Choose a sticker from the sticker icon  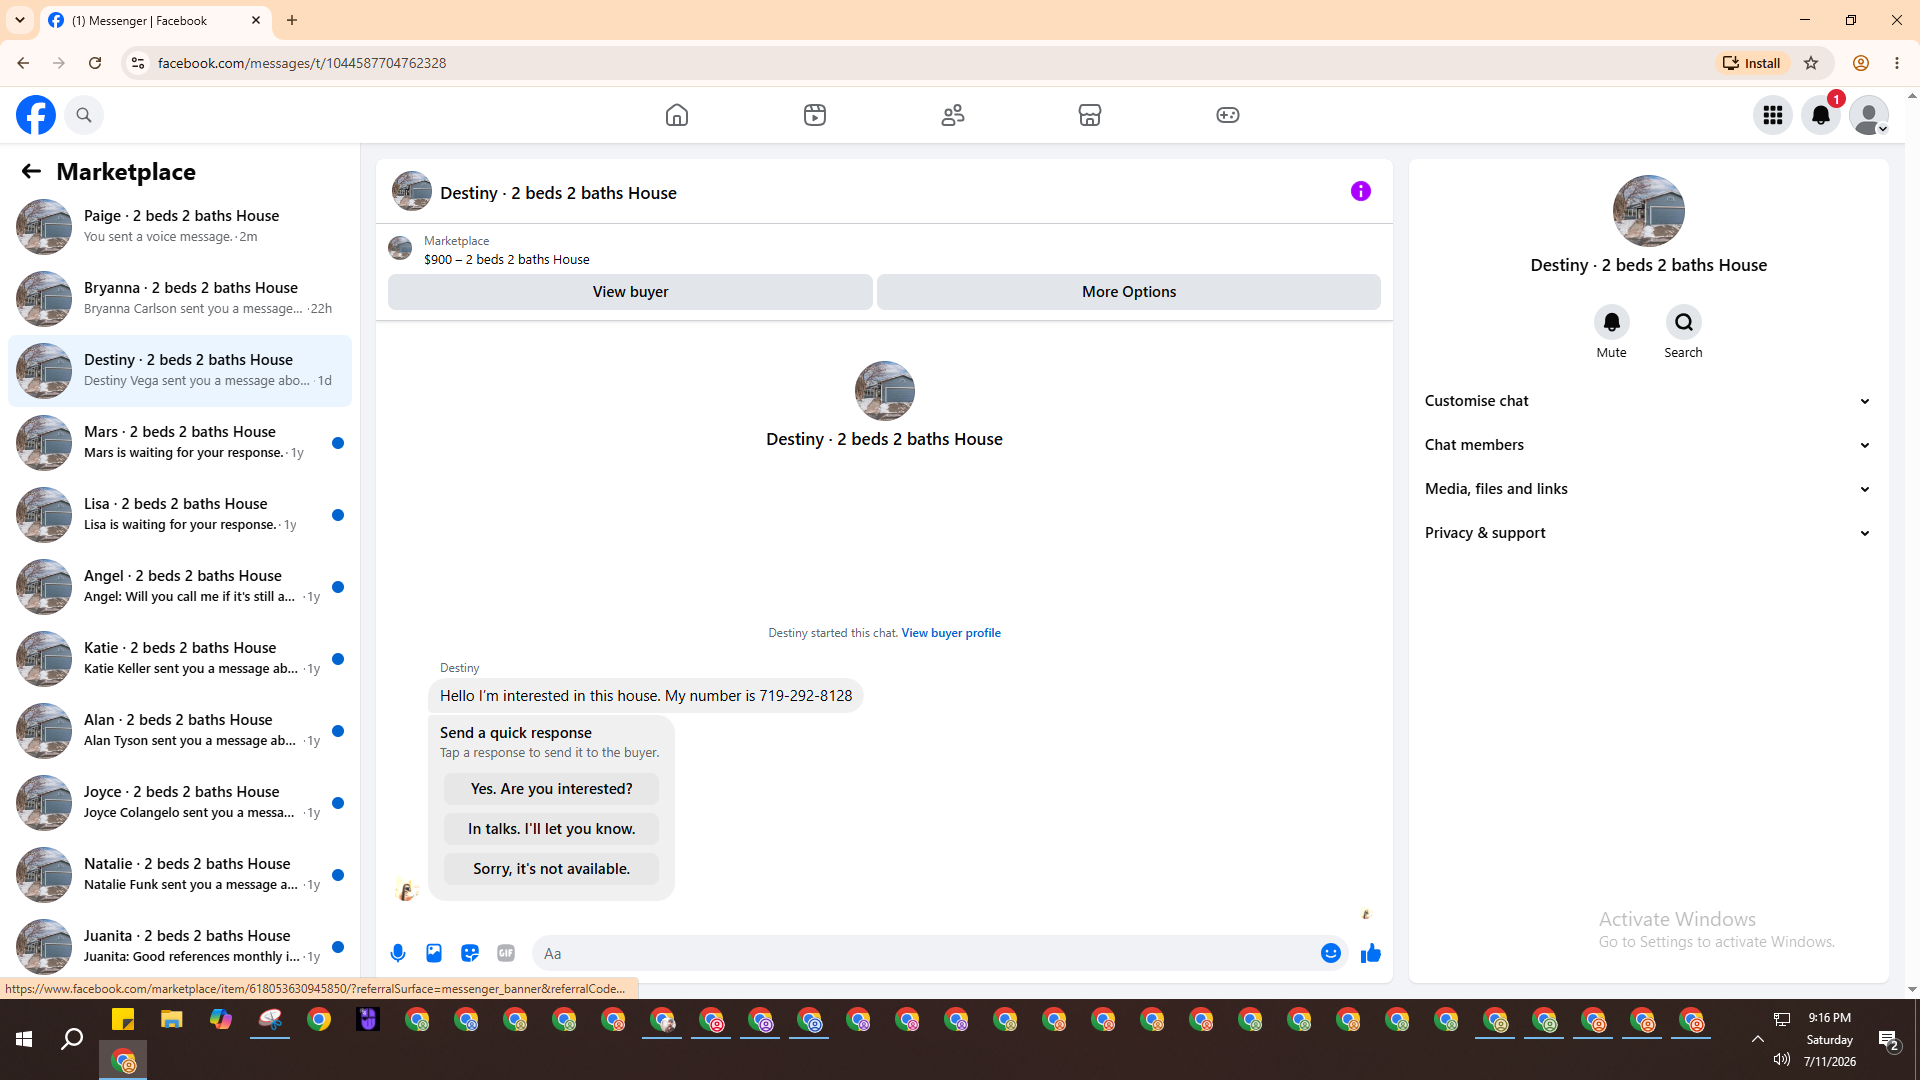(x=470, y=953)
